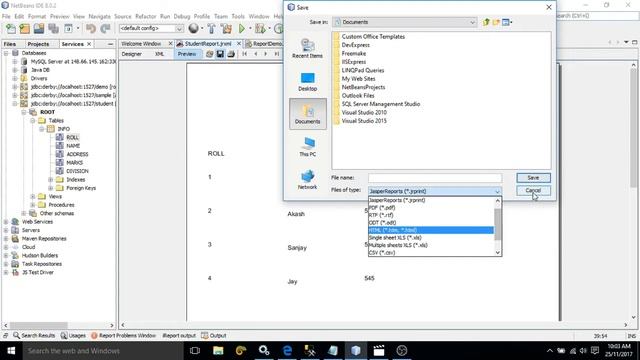Click the Cancel button in dialog

[x=533, y=191]
